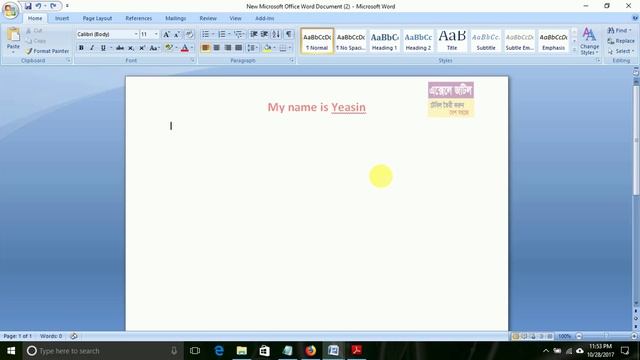Image resolution: width=640 pixels, height=360 pixels.
Task: Zoom out with the minus button
Action: point(579,336)
